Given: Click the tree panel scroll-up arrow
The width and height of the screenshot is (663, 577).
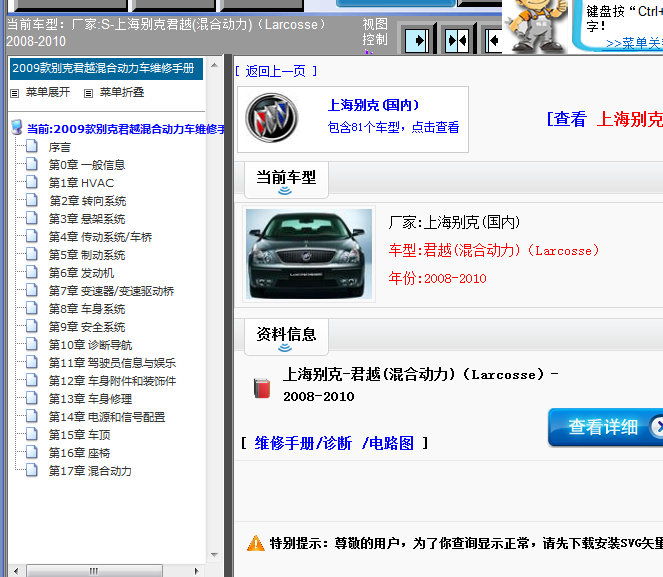Looking at the screenshot, I should click(214, 66).
